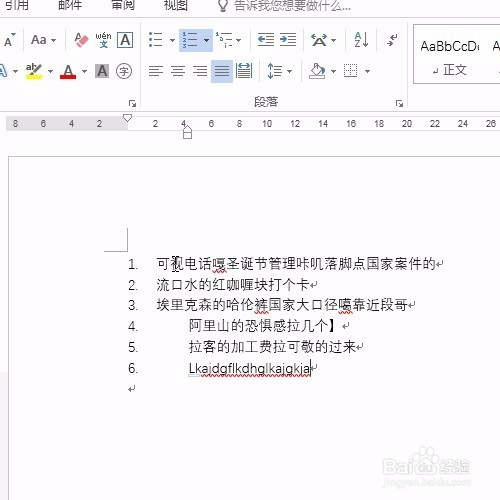This screenshot has height=500, width=500.
Task: Expand Asian Layout dropdown arrow
Action: click(x=333, y=41)
